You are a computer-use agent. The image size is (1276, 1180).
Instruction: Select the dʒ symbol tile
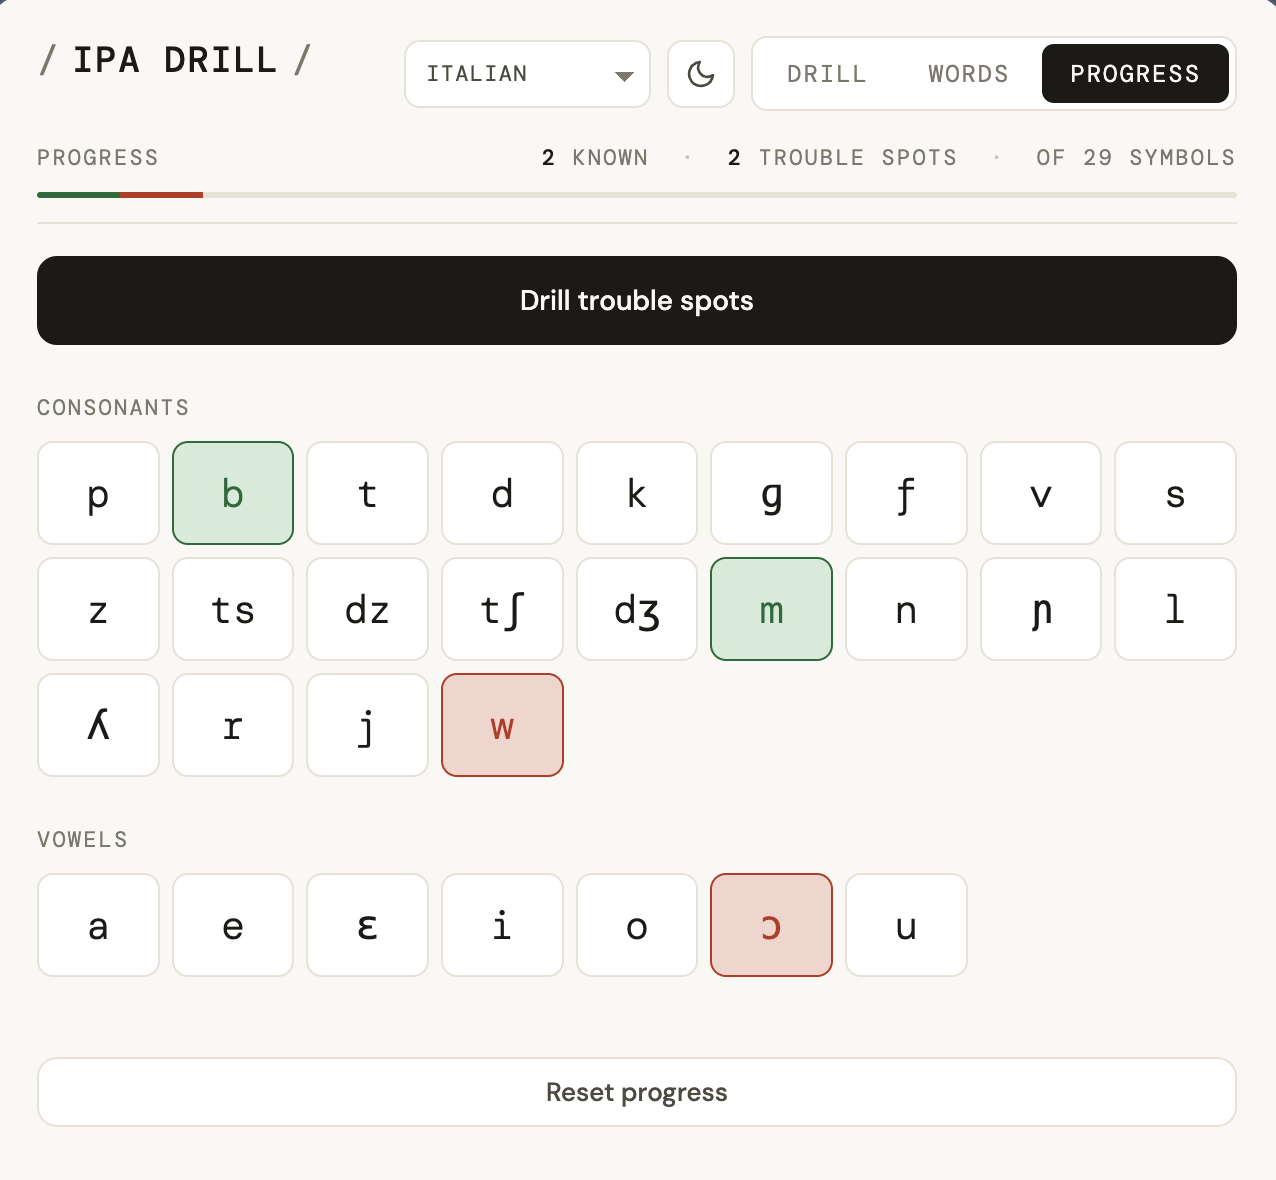(x=637, y=609)
